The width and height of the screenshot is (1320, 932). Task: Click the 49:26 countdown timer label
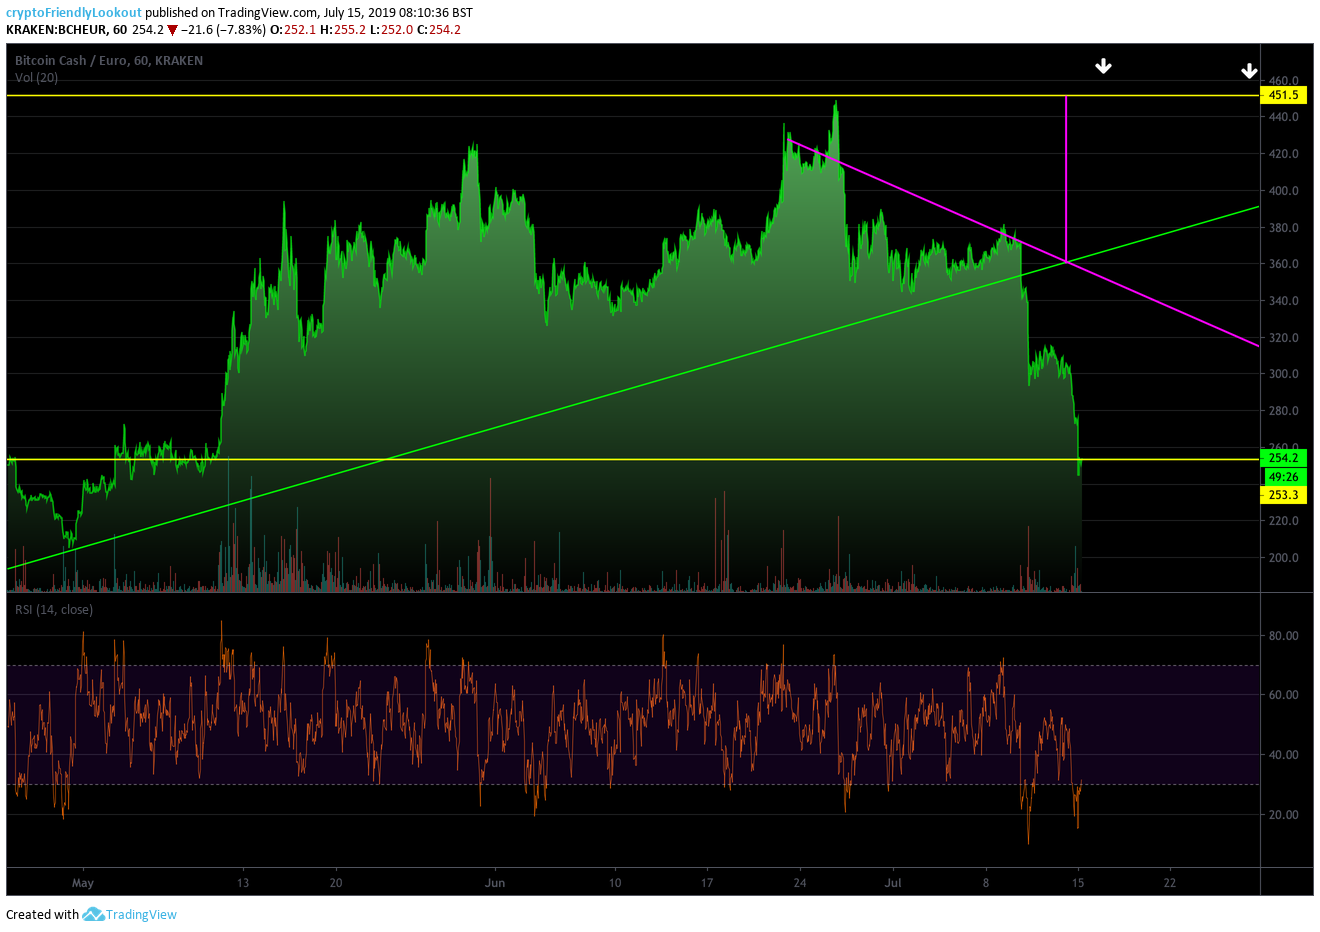1283,477
